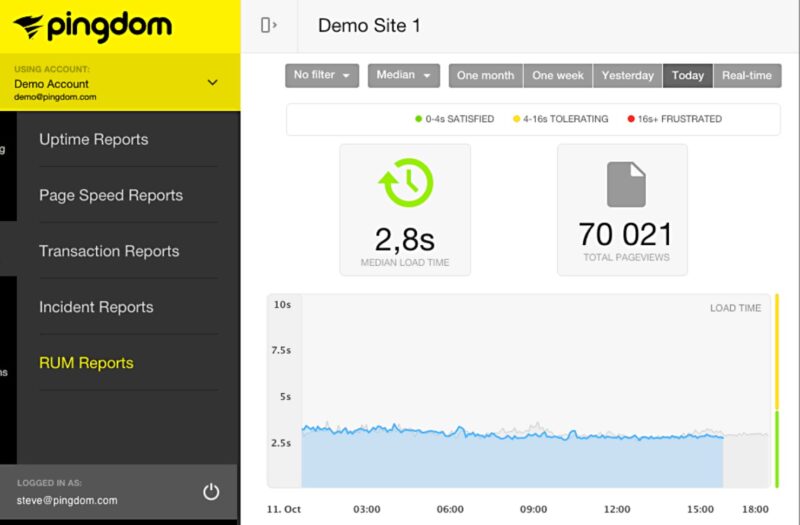Open Page Speed Reports menu item
The height and width of the screenshot is (525, 800).
tap(111, 196)
